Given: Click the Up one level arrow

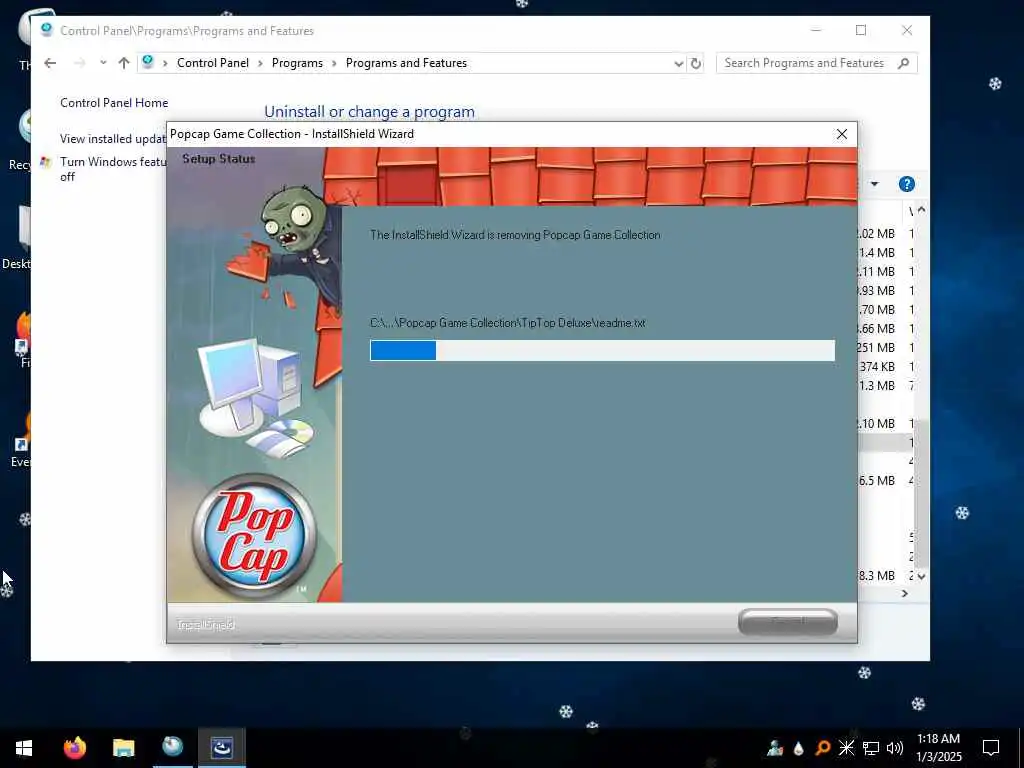Looking at the screenshot, I should tap(124, 63).
